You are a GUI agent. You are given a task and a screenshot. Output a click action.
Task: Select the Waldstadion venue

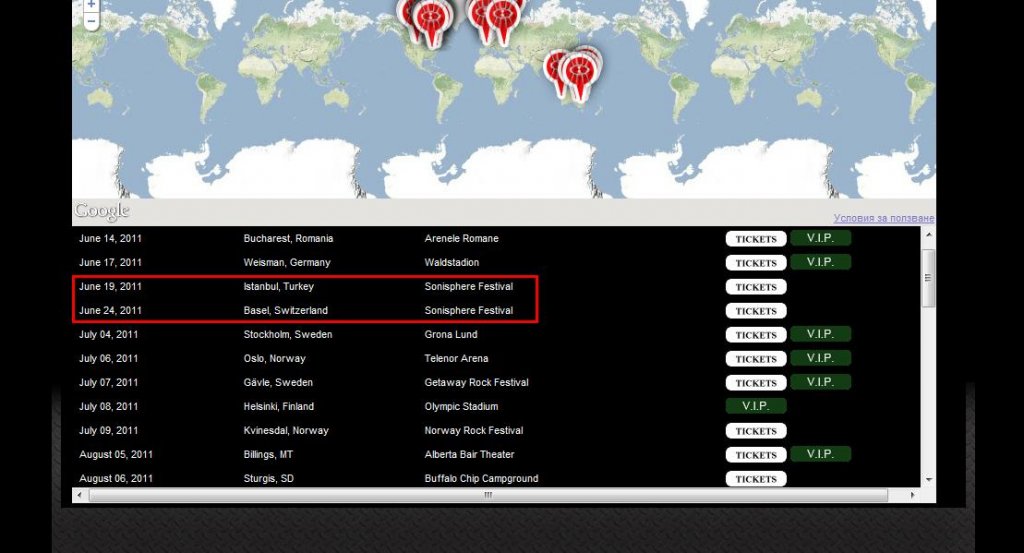coord(452,262)
